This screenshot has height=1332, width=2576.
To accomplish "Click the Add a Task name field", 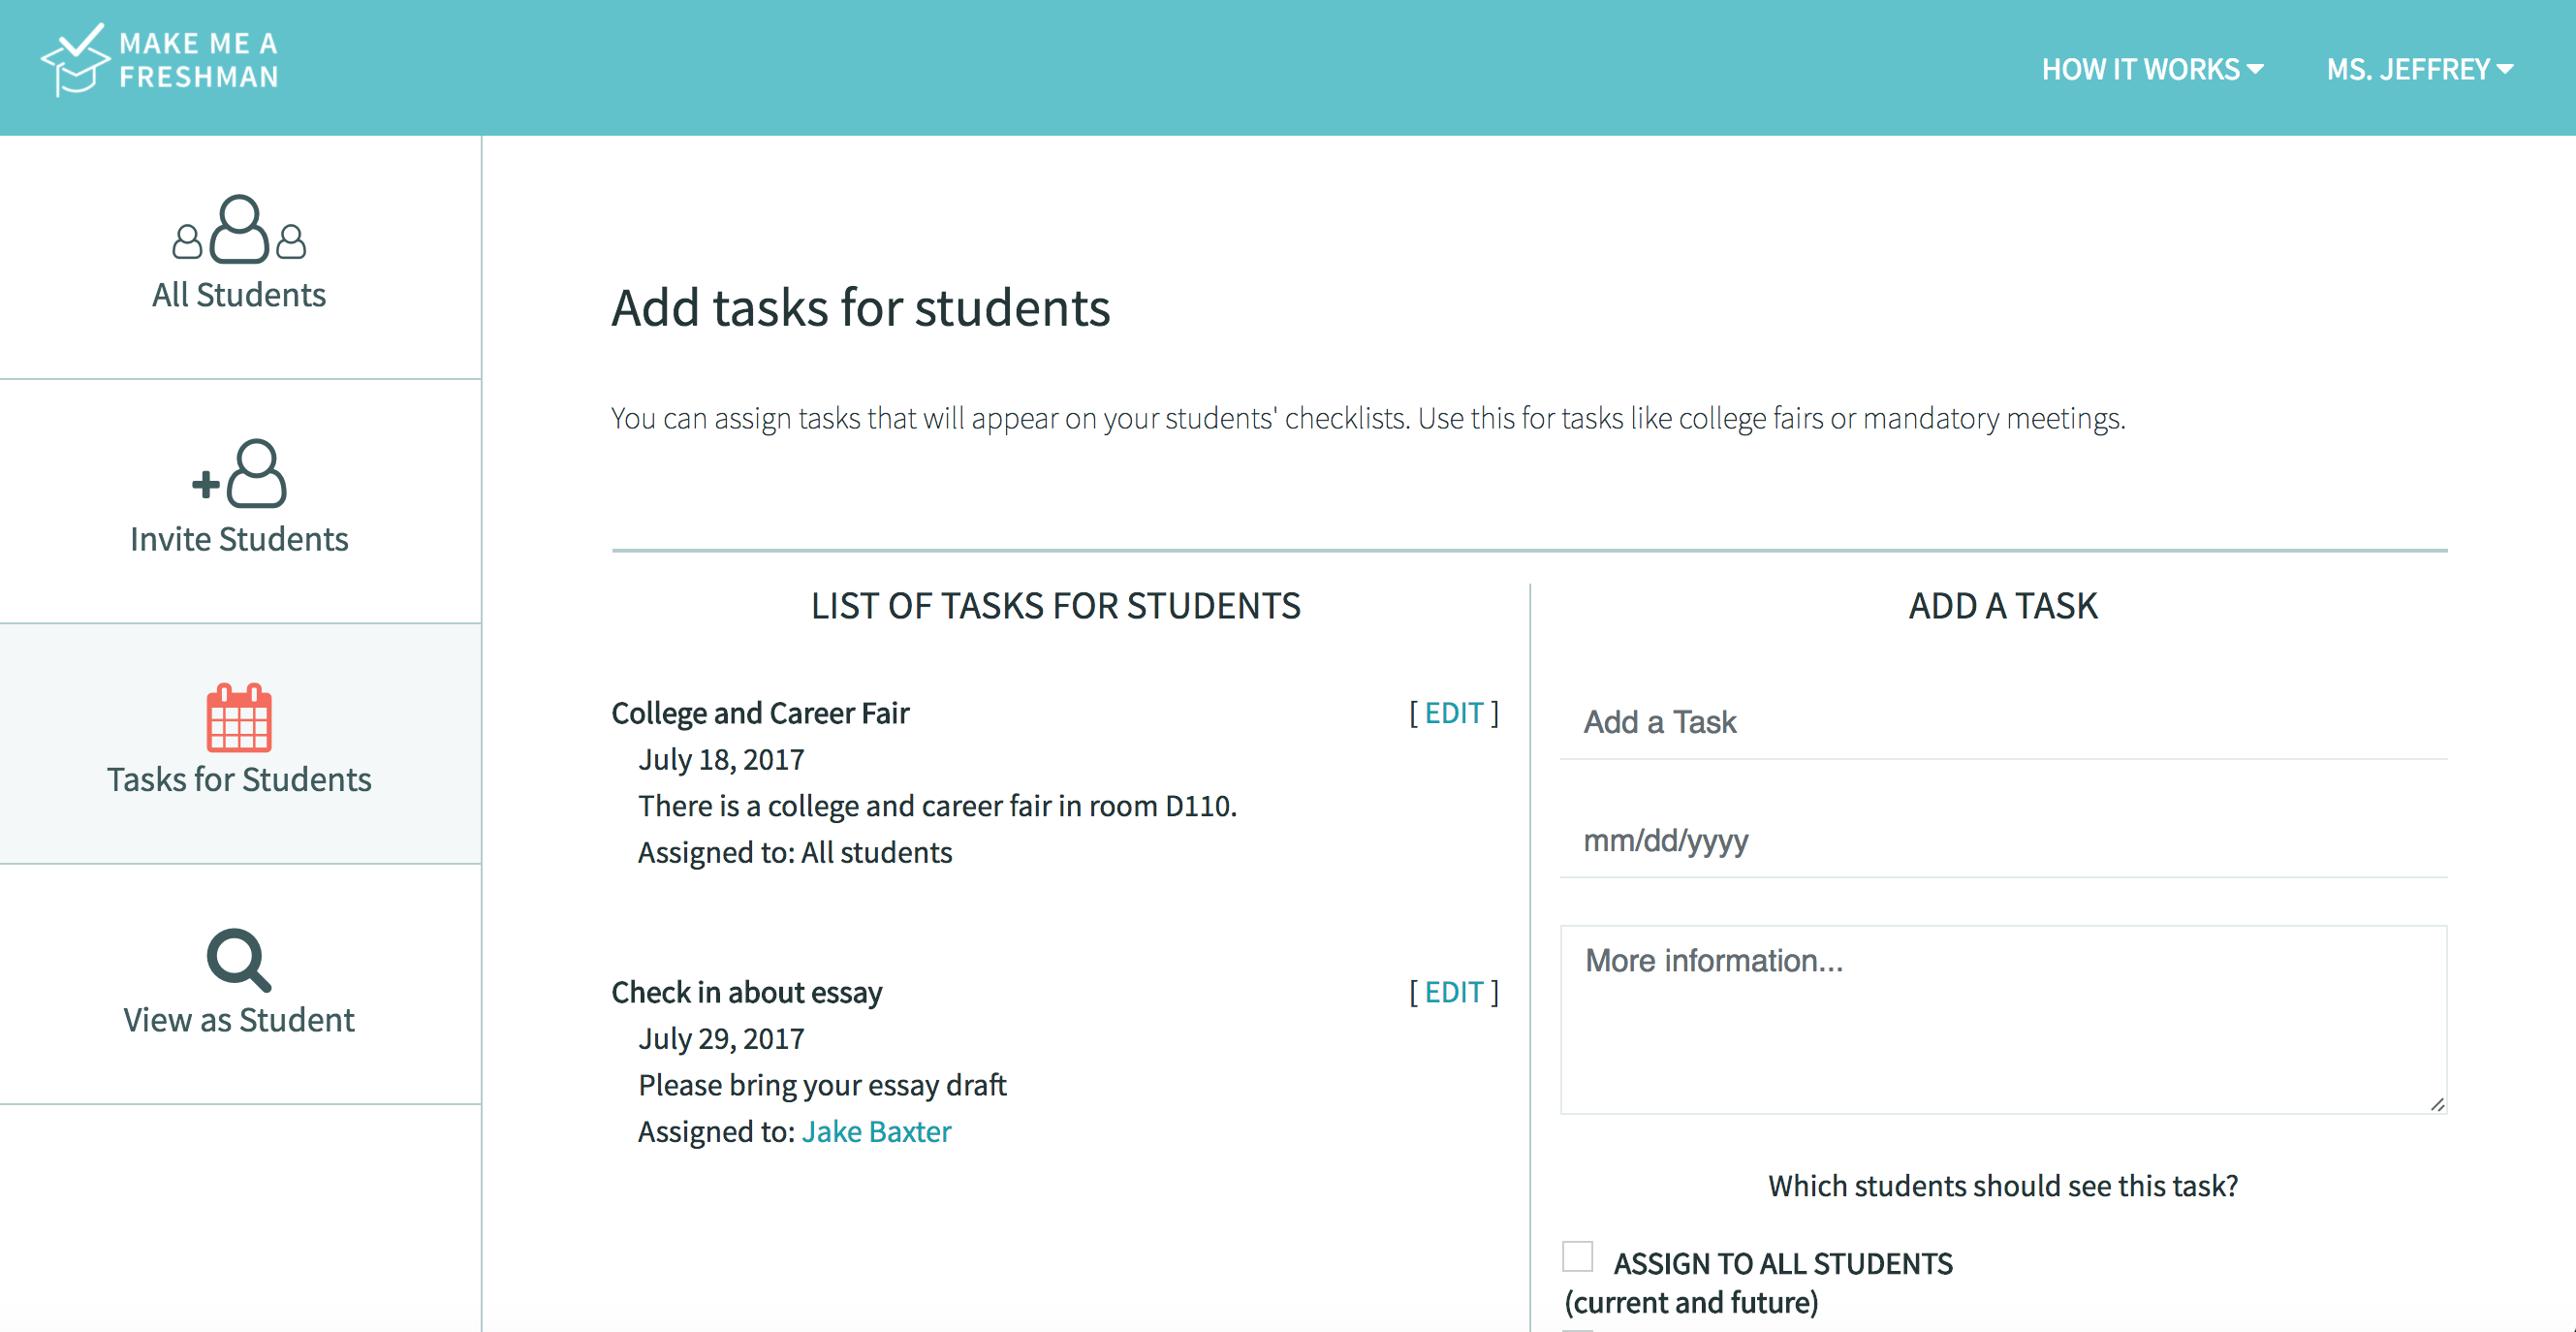I will pos(2003,722).
